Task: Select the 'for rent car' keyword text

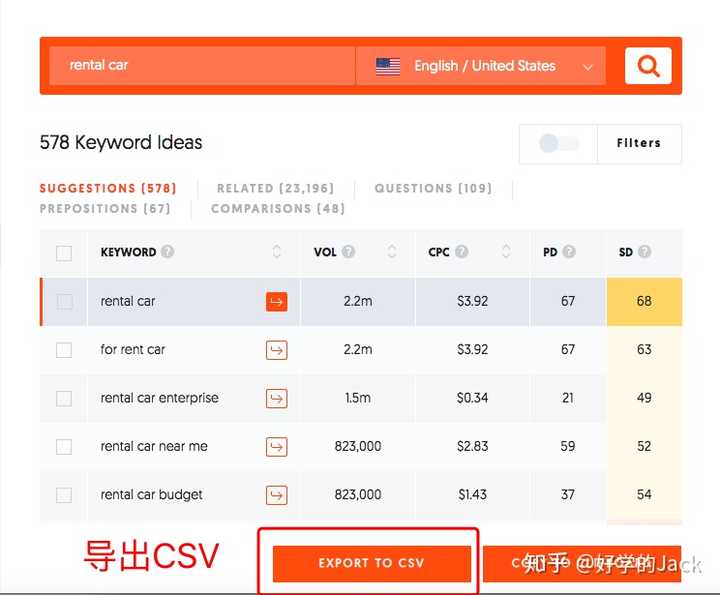Action: 133,350
